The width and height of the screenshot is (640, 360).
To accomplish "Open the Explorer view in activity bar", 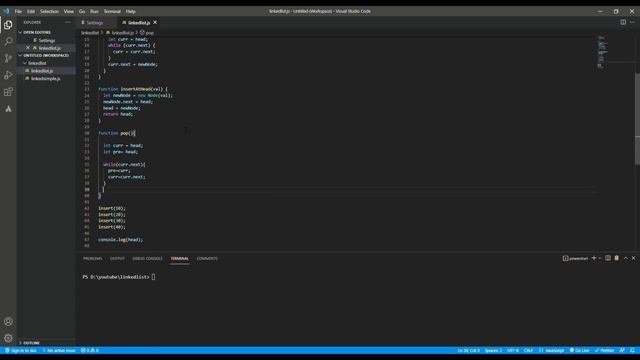I will (x=8, y=25).
